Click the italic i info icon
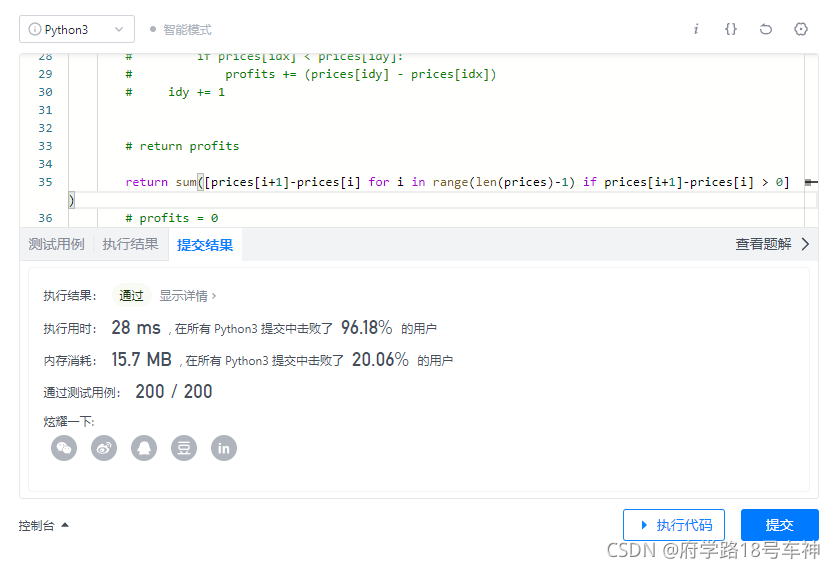The image size is (835, 569). (695, 29)
